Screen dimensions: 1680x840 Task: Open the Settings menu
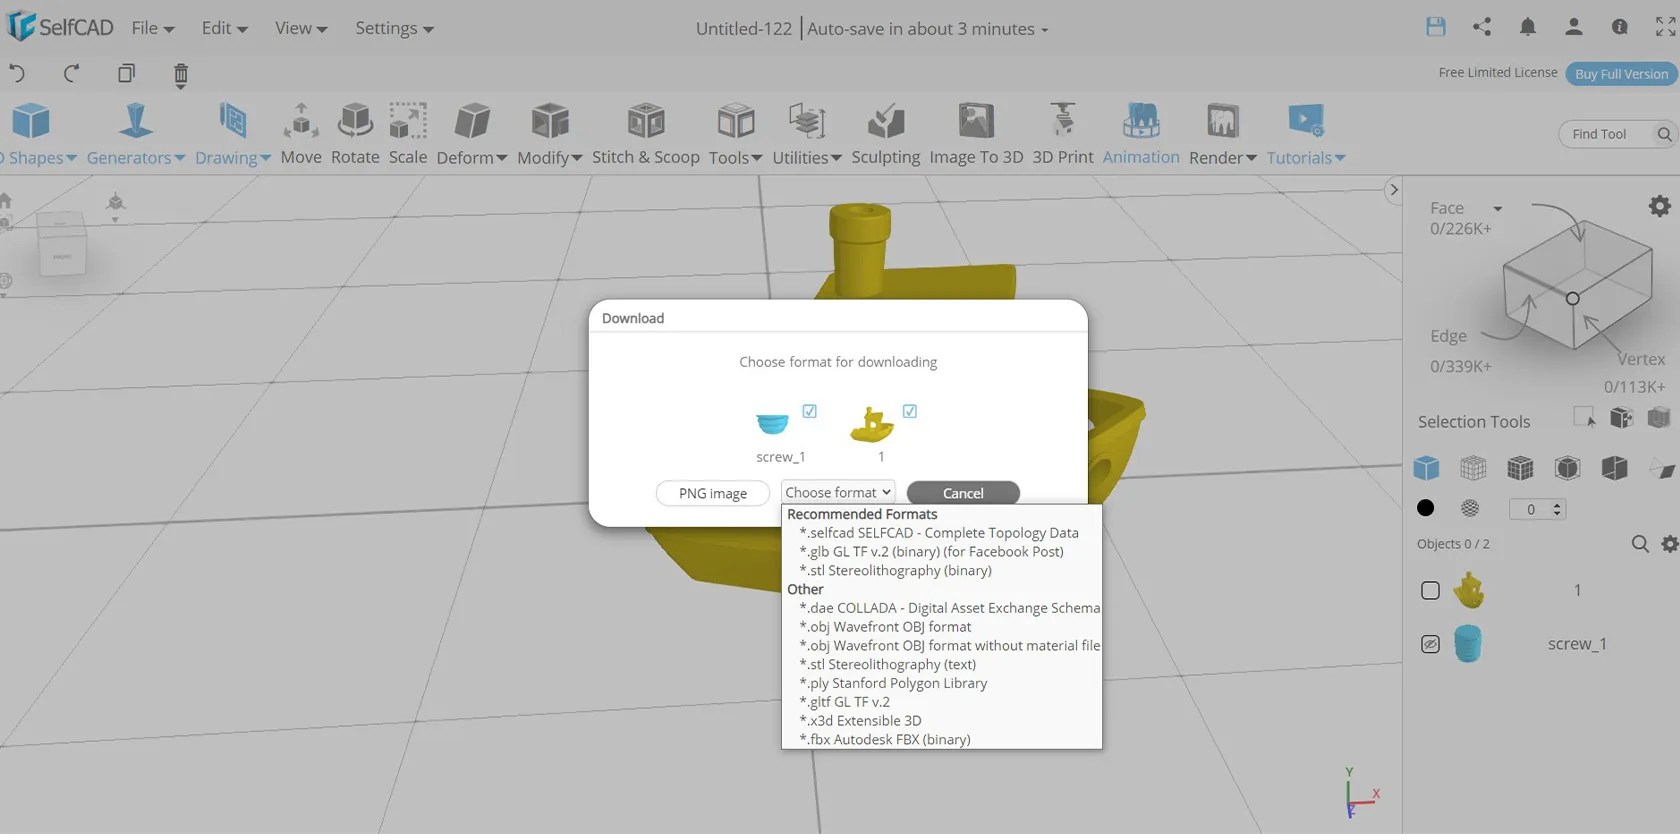tap(394, 28)
